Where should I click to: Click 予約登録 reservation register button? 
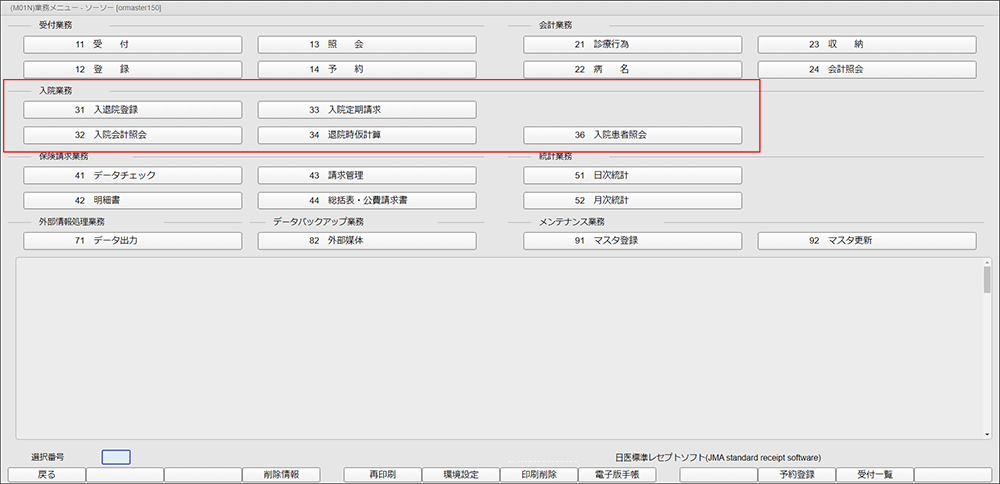point(797,475)
